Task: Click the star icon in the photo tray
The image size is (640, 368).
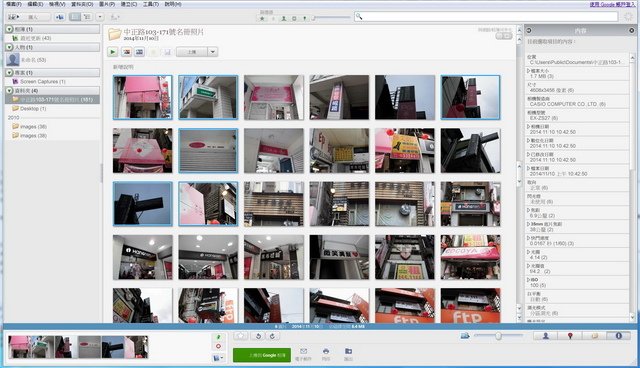Action: (241, 336)
